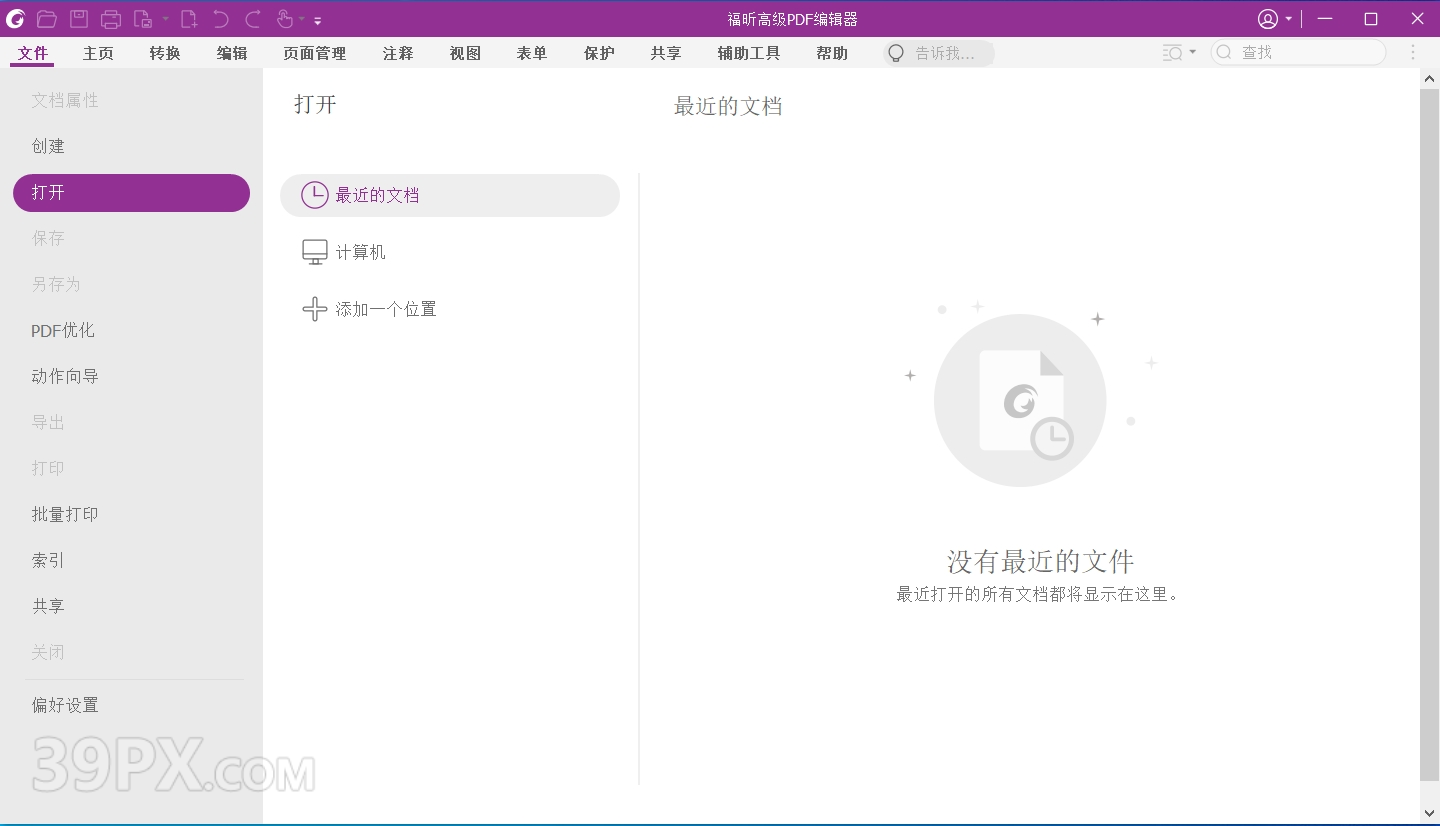Screen dimensions: 1440x826
Task: Close the Foxit PDF editor window
Action: pyautogui.click(x=1417, y=19)
